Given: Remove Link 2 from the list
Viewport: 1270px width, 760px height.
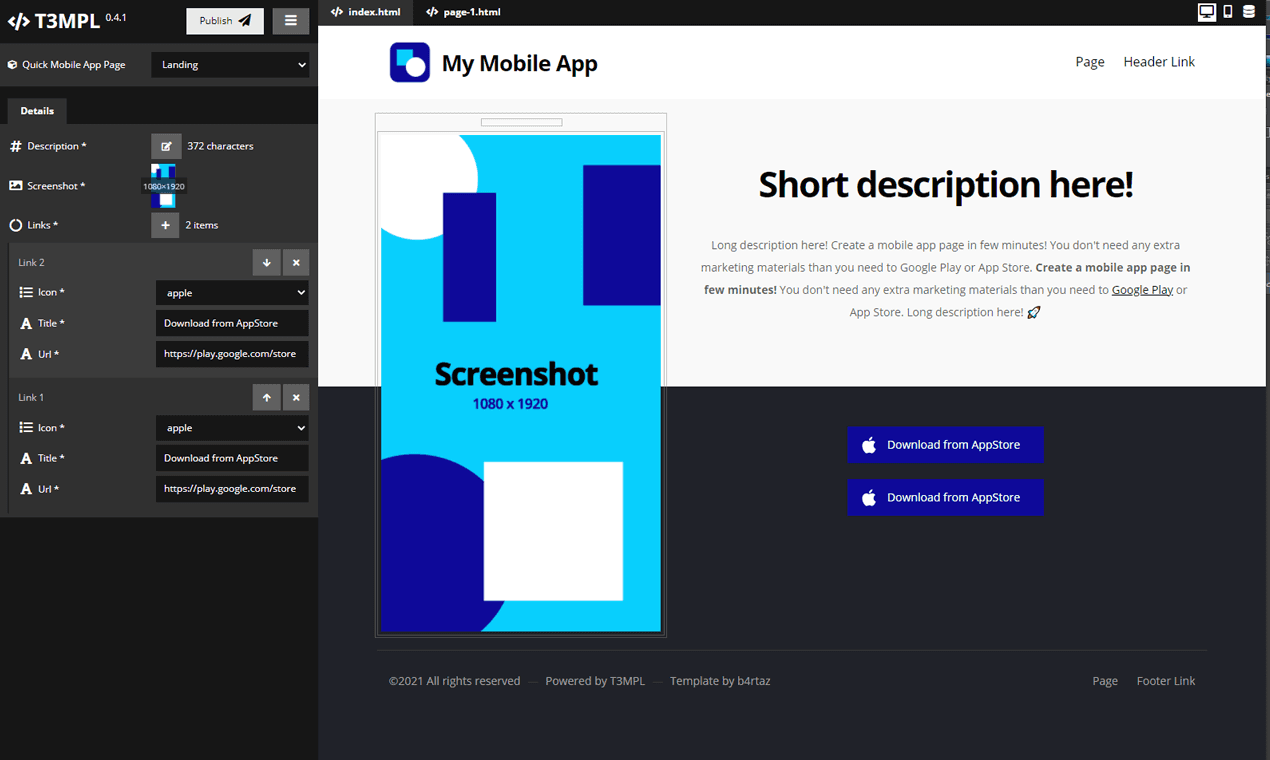Looking at the screenshot, I should click(x=296, y=263).
